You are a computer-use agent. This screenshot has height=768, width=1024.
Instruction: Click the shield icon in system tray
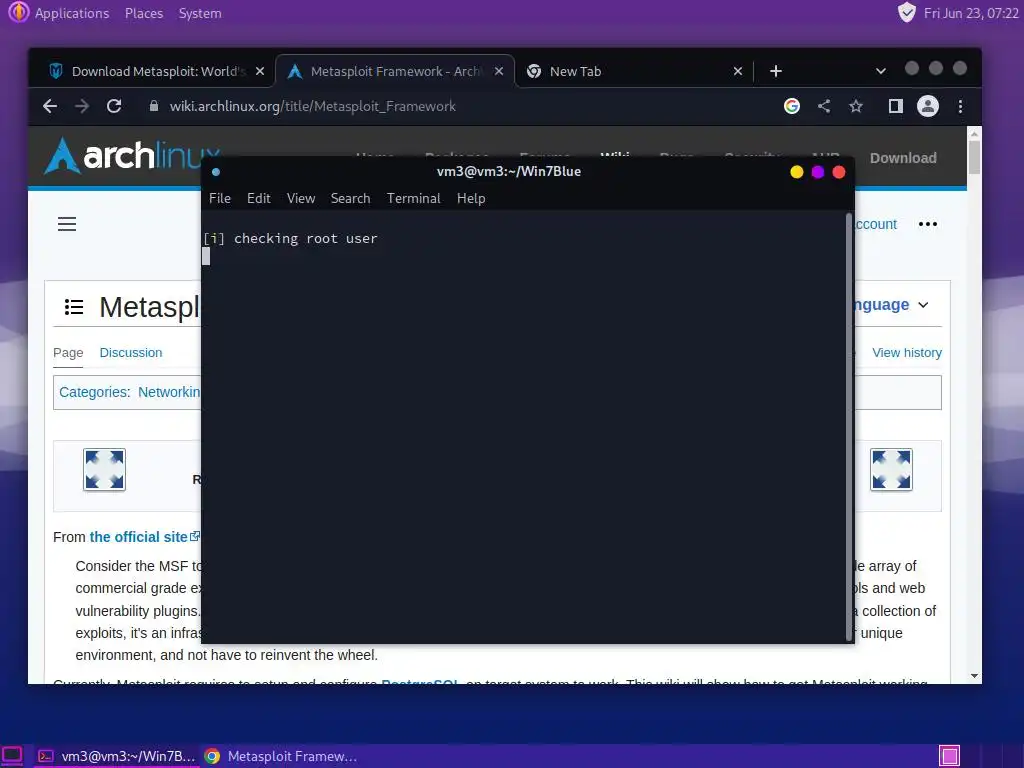coord(906,12)
